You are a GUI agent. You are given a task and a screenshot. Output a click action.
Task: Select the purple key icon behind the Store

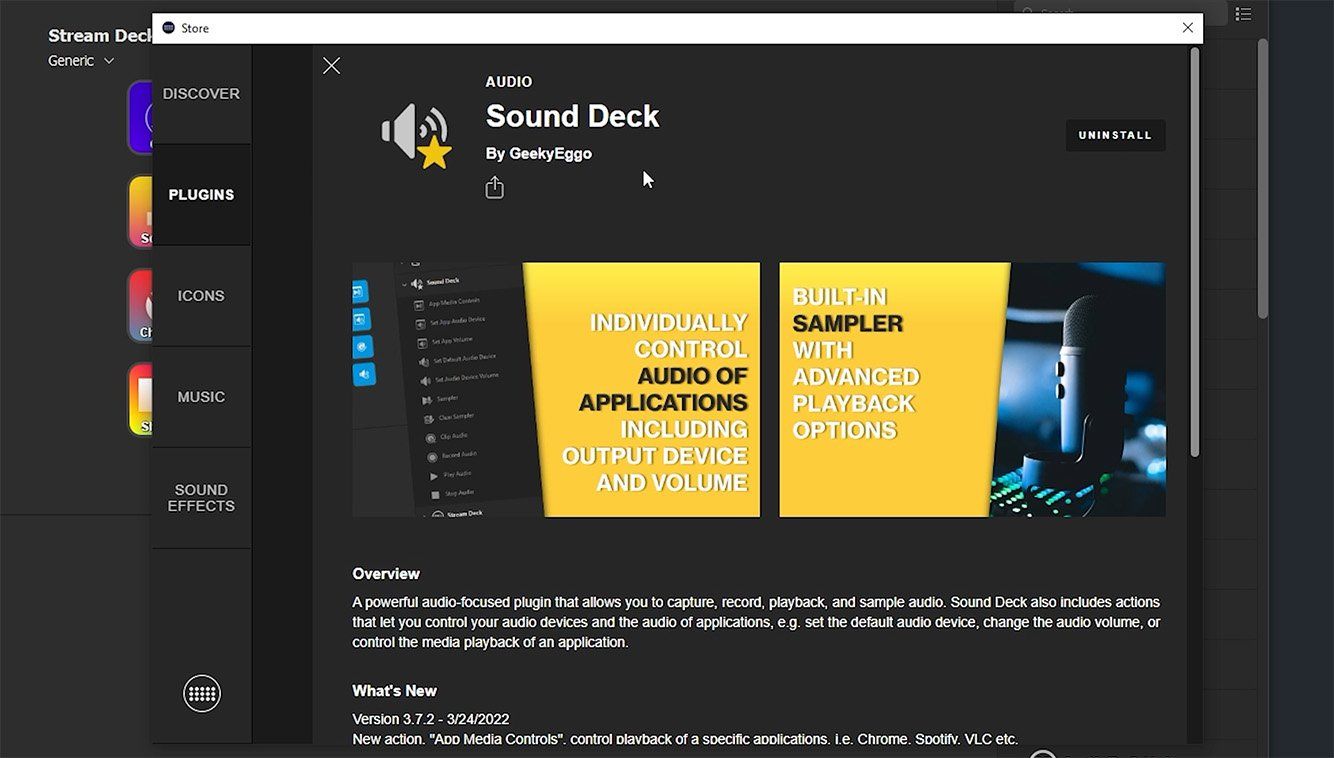140,117
